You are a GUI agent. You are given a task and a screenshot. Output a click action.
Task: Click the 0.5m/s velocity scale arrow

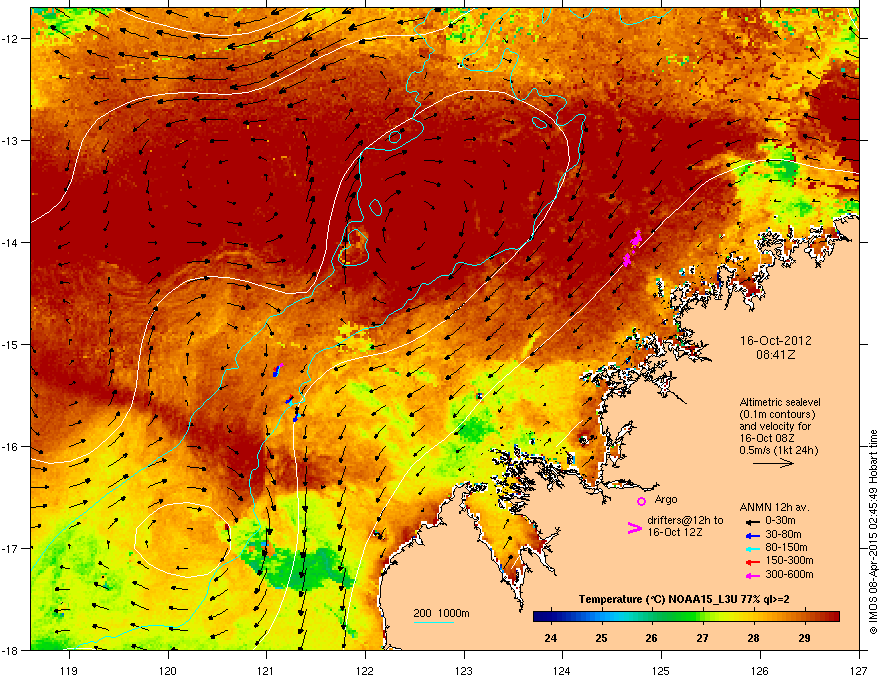click(773, 463)
